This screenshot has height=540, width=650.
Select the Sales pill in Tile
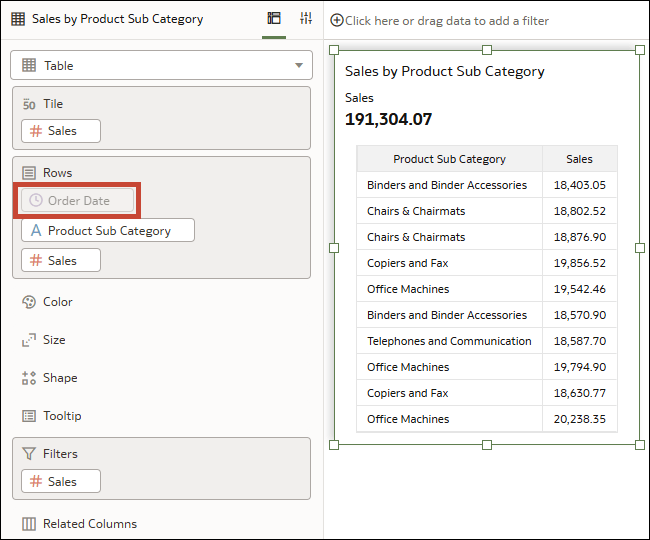(x=62, y=131)
